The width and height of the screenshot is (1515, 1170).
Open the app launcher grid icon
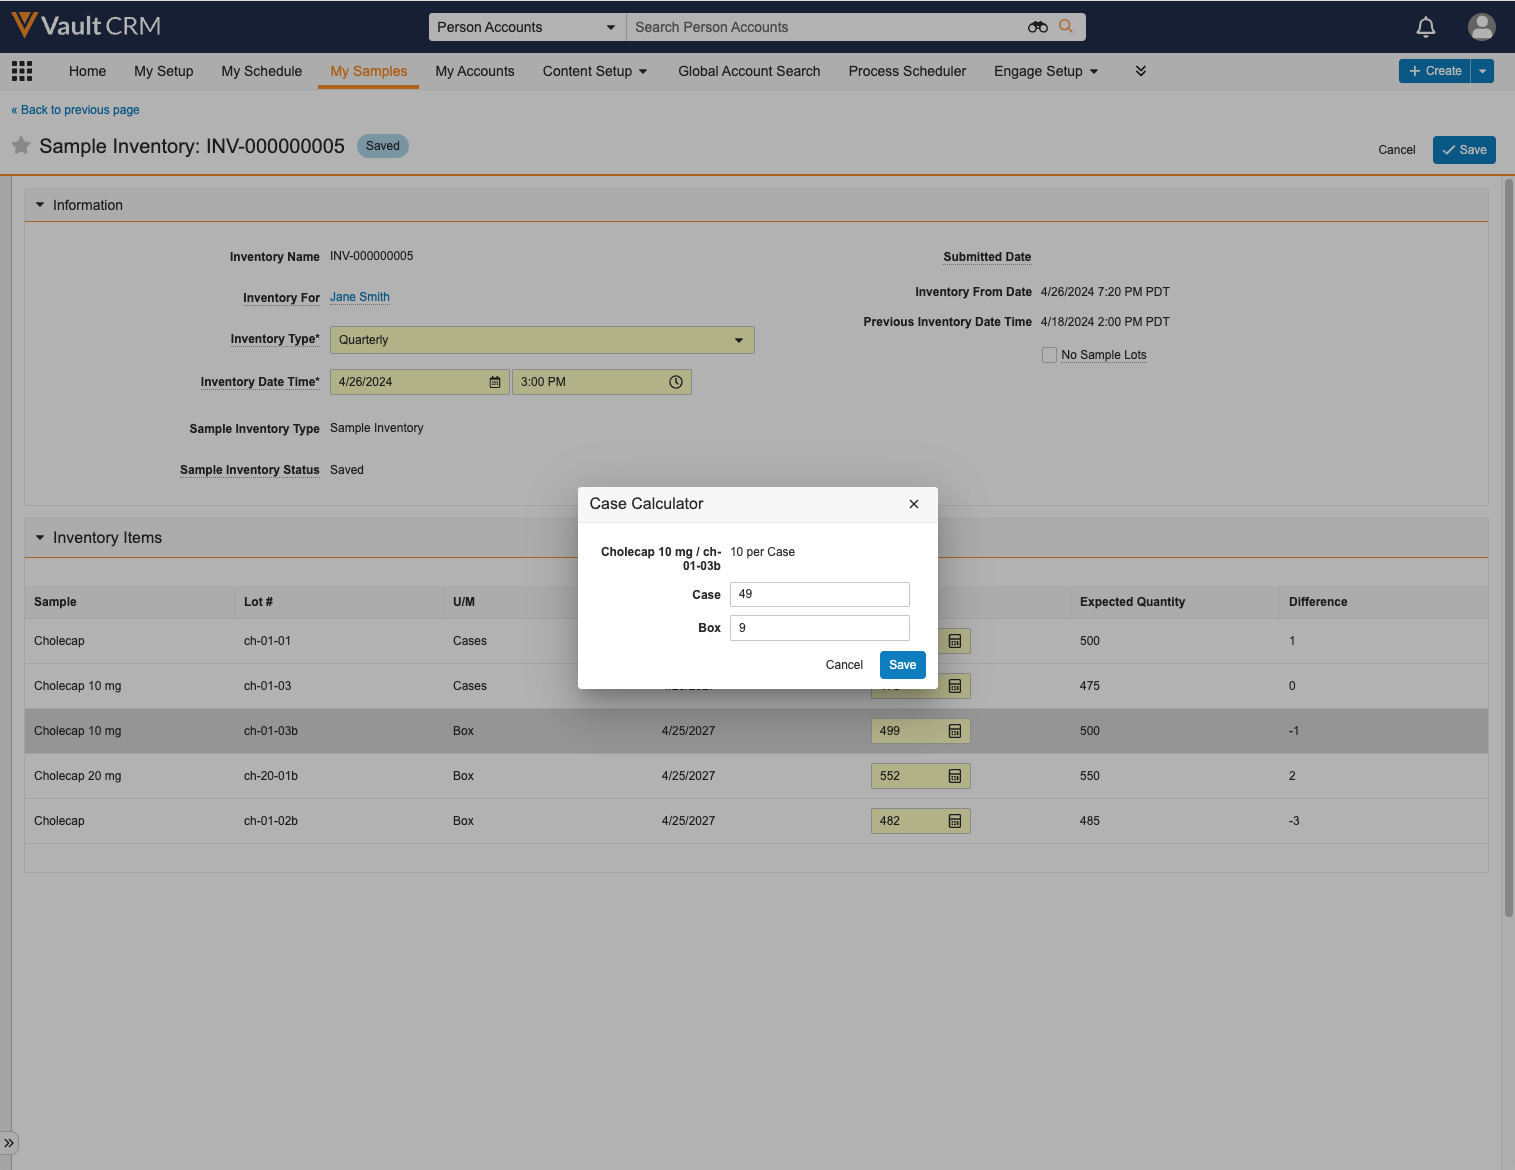point(22,71)
